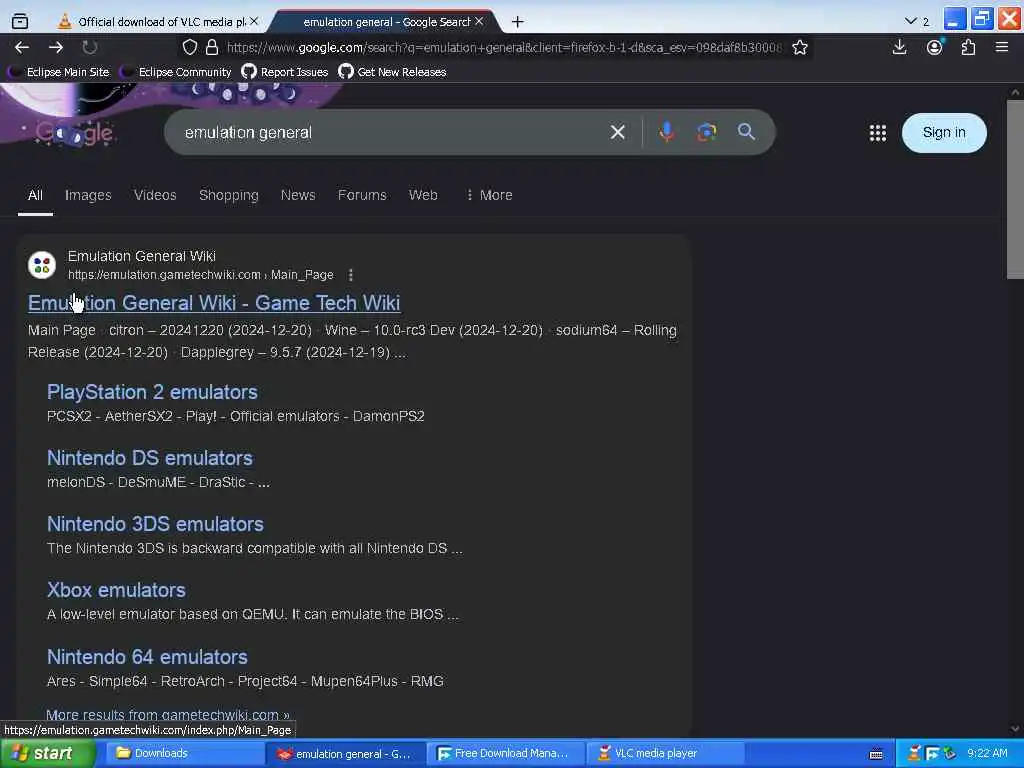Open the PlayStation 2 emulators link
The image size is (1024, 768).
click(x=152, y=392)
